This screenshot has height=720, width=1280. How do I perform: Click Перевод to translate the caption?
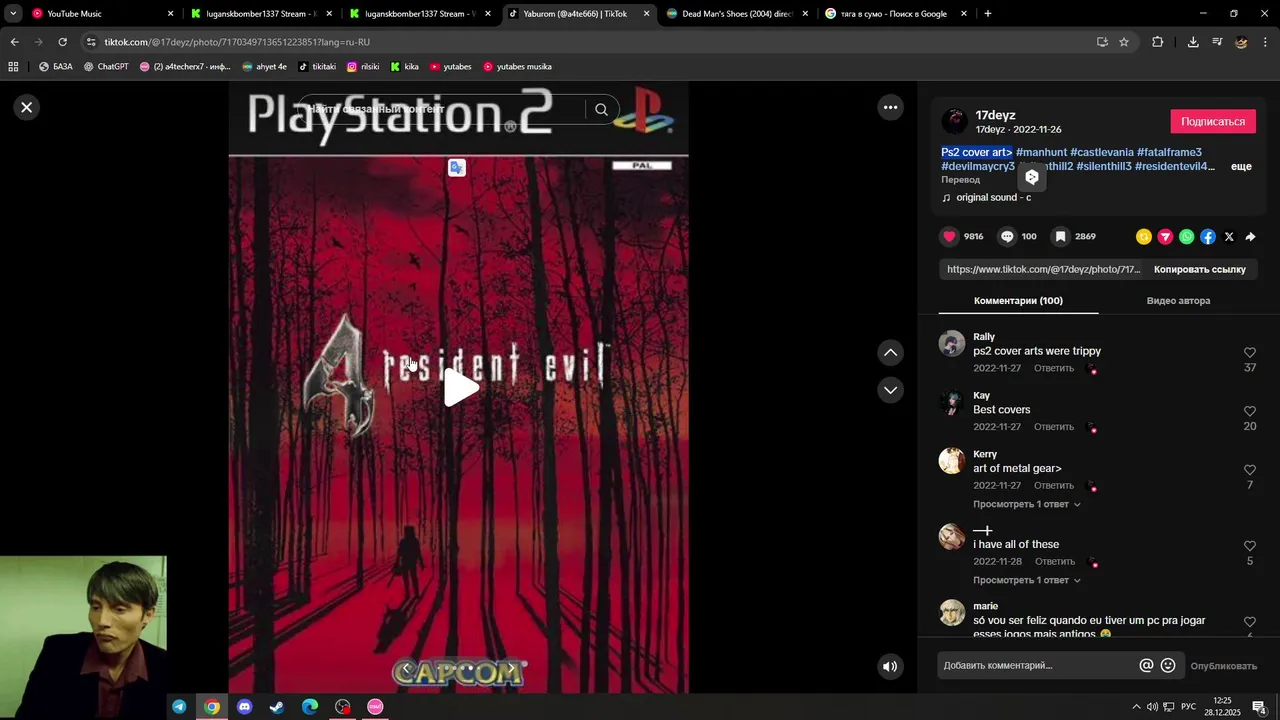pos(960,180)
